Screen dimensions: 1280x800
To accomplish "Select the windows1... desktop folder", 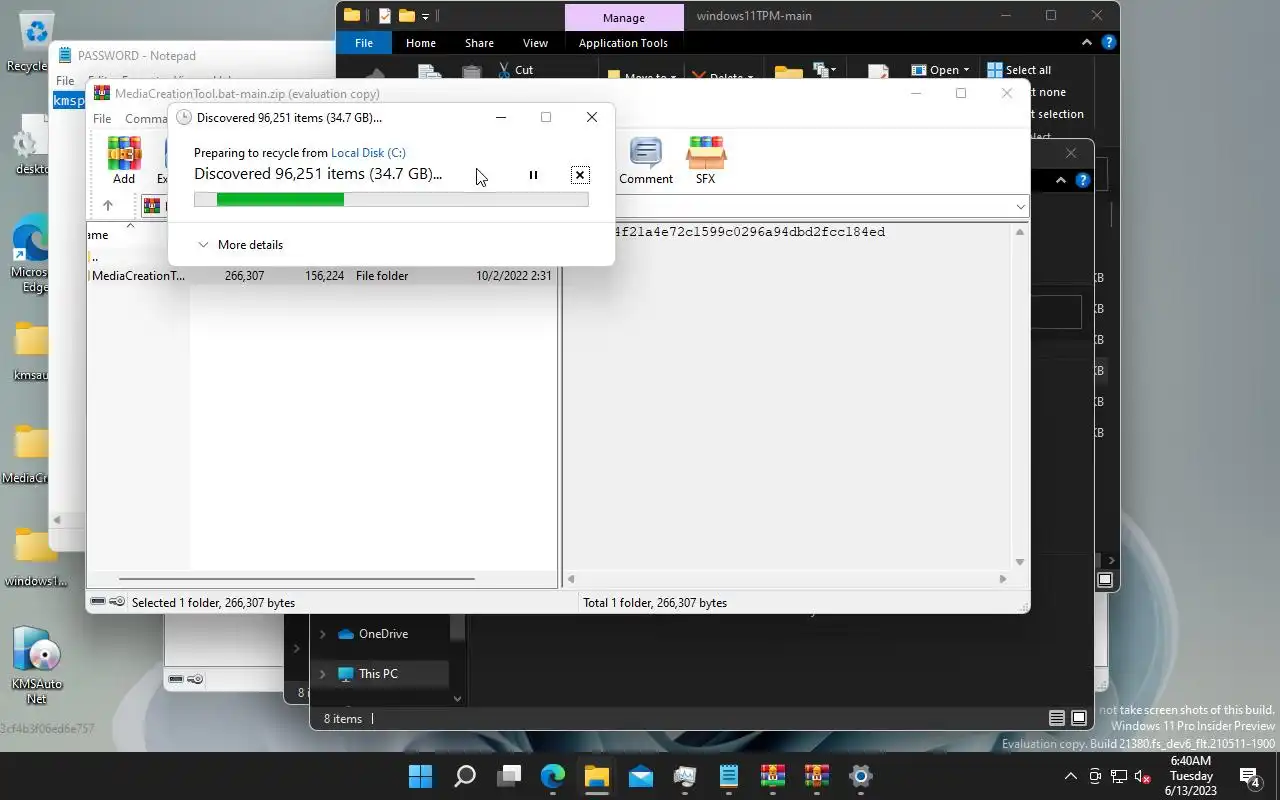I will (x=34, y=557).
